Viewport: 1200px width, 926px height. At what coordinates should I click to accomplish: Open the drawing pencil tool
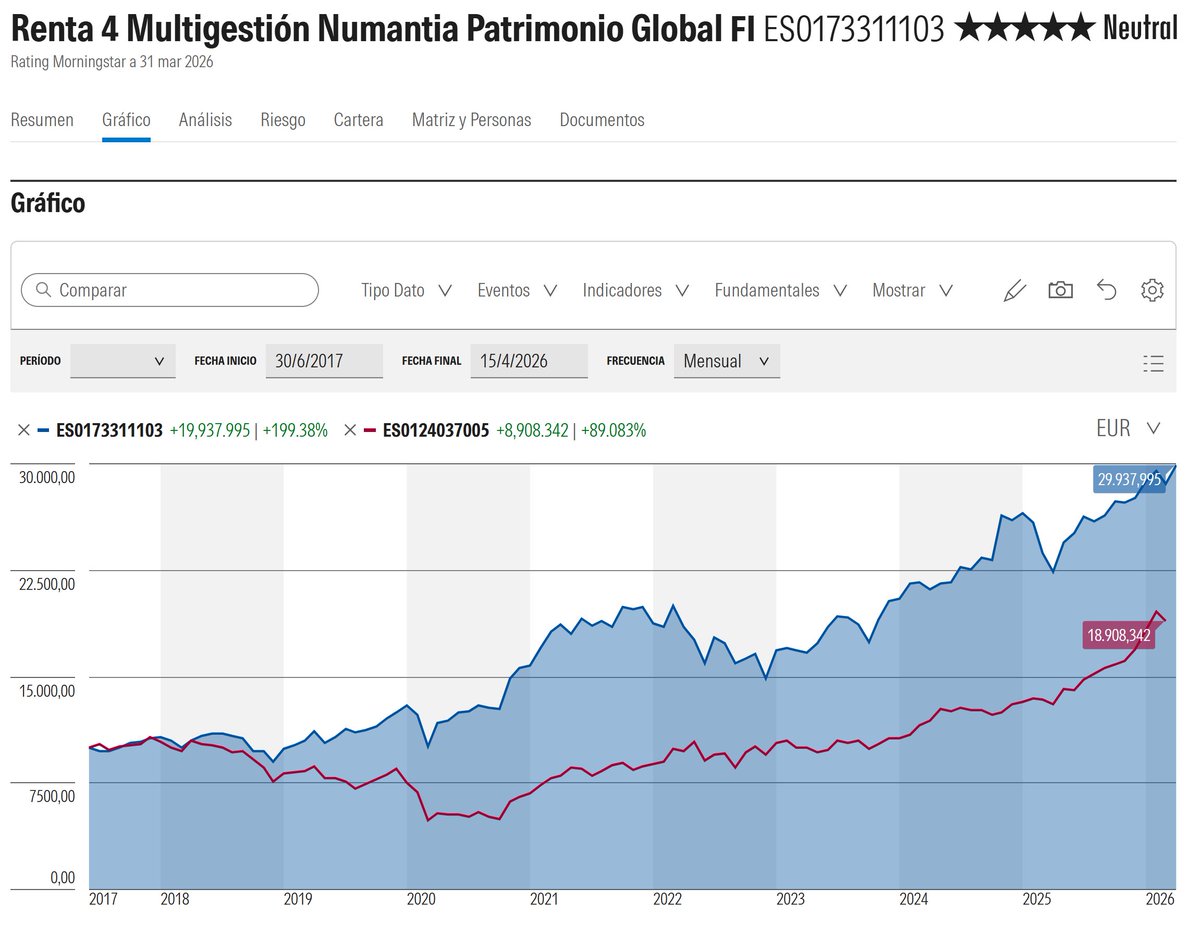[x=1015, y=291]
